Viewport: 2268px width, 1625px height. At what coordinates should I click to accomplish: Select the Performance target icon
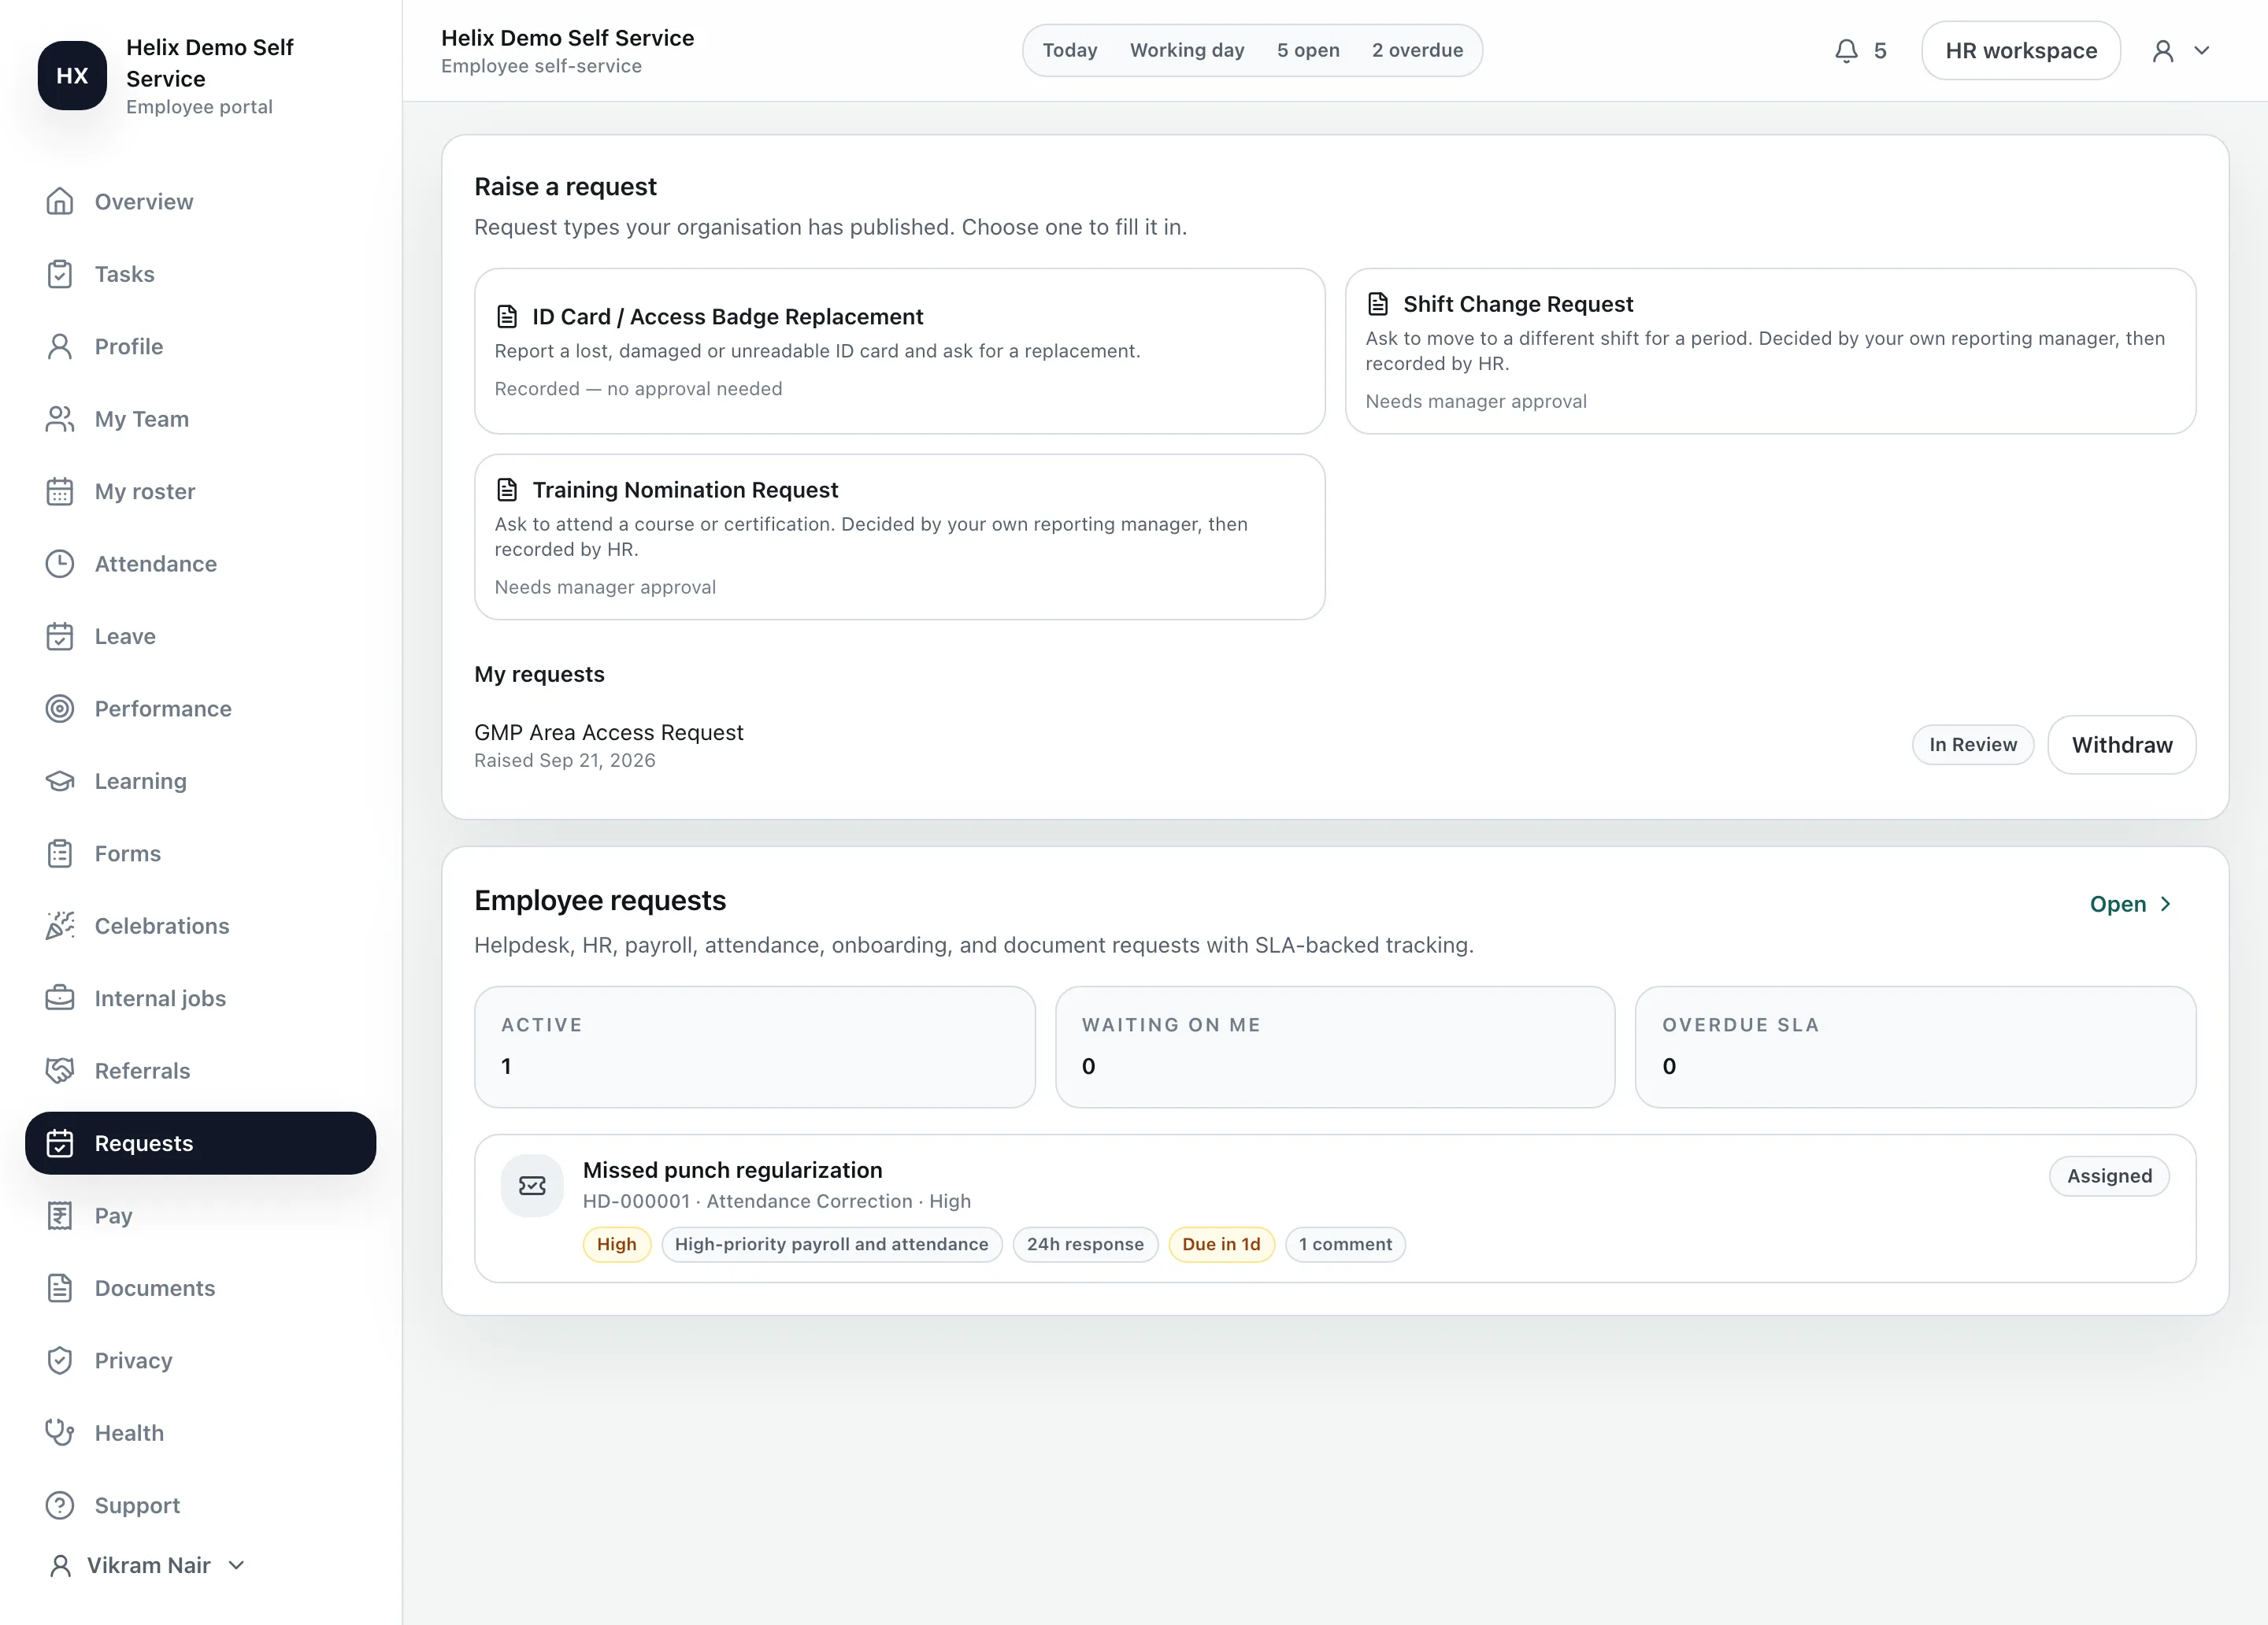[60, 709]
